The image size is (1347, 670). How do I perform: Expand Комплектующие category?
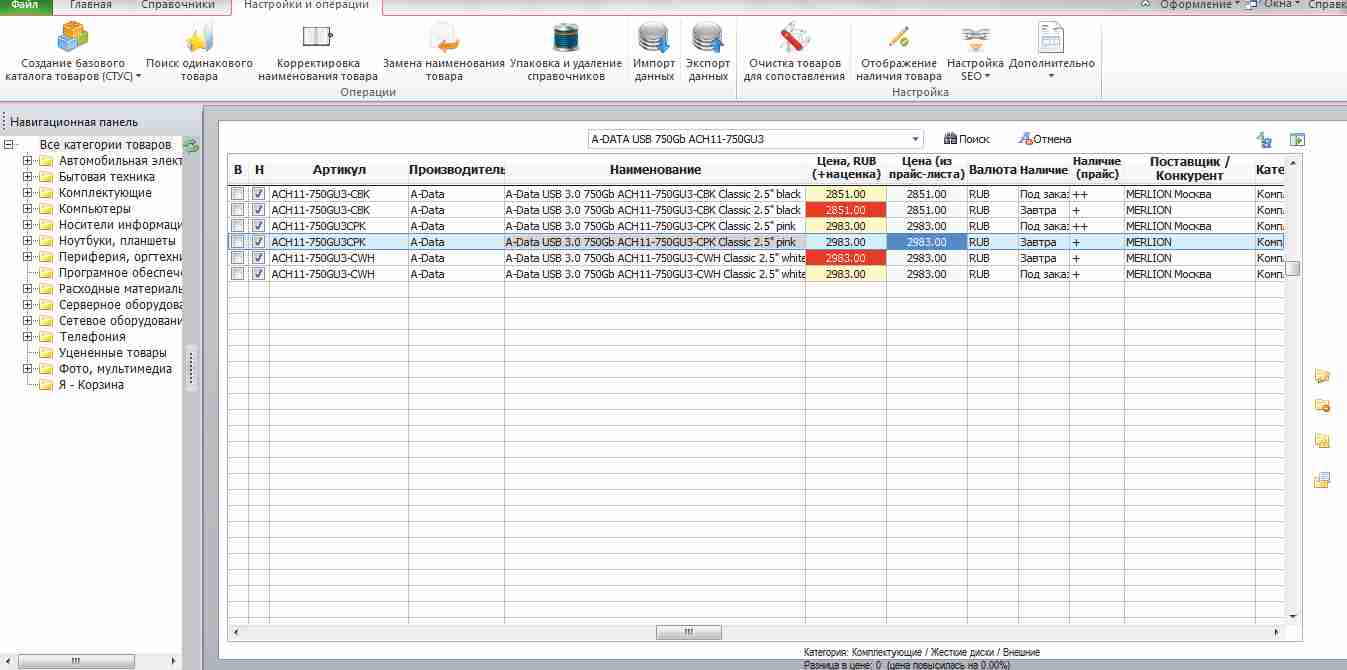(28, 193)
